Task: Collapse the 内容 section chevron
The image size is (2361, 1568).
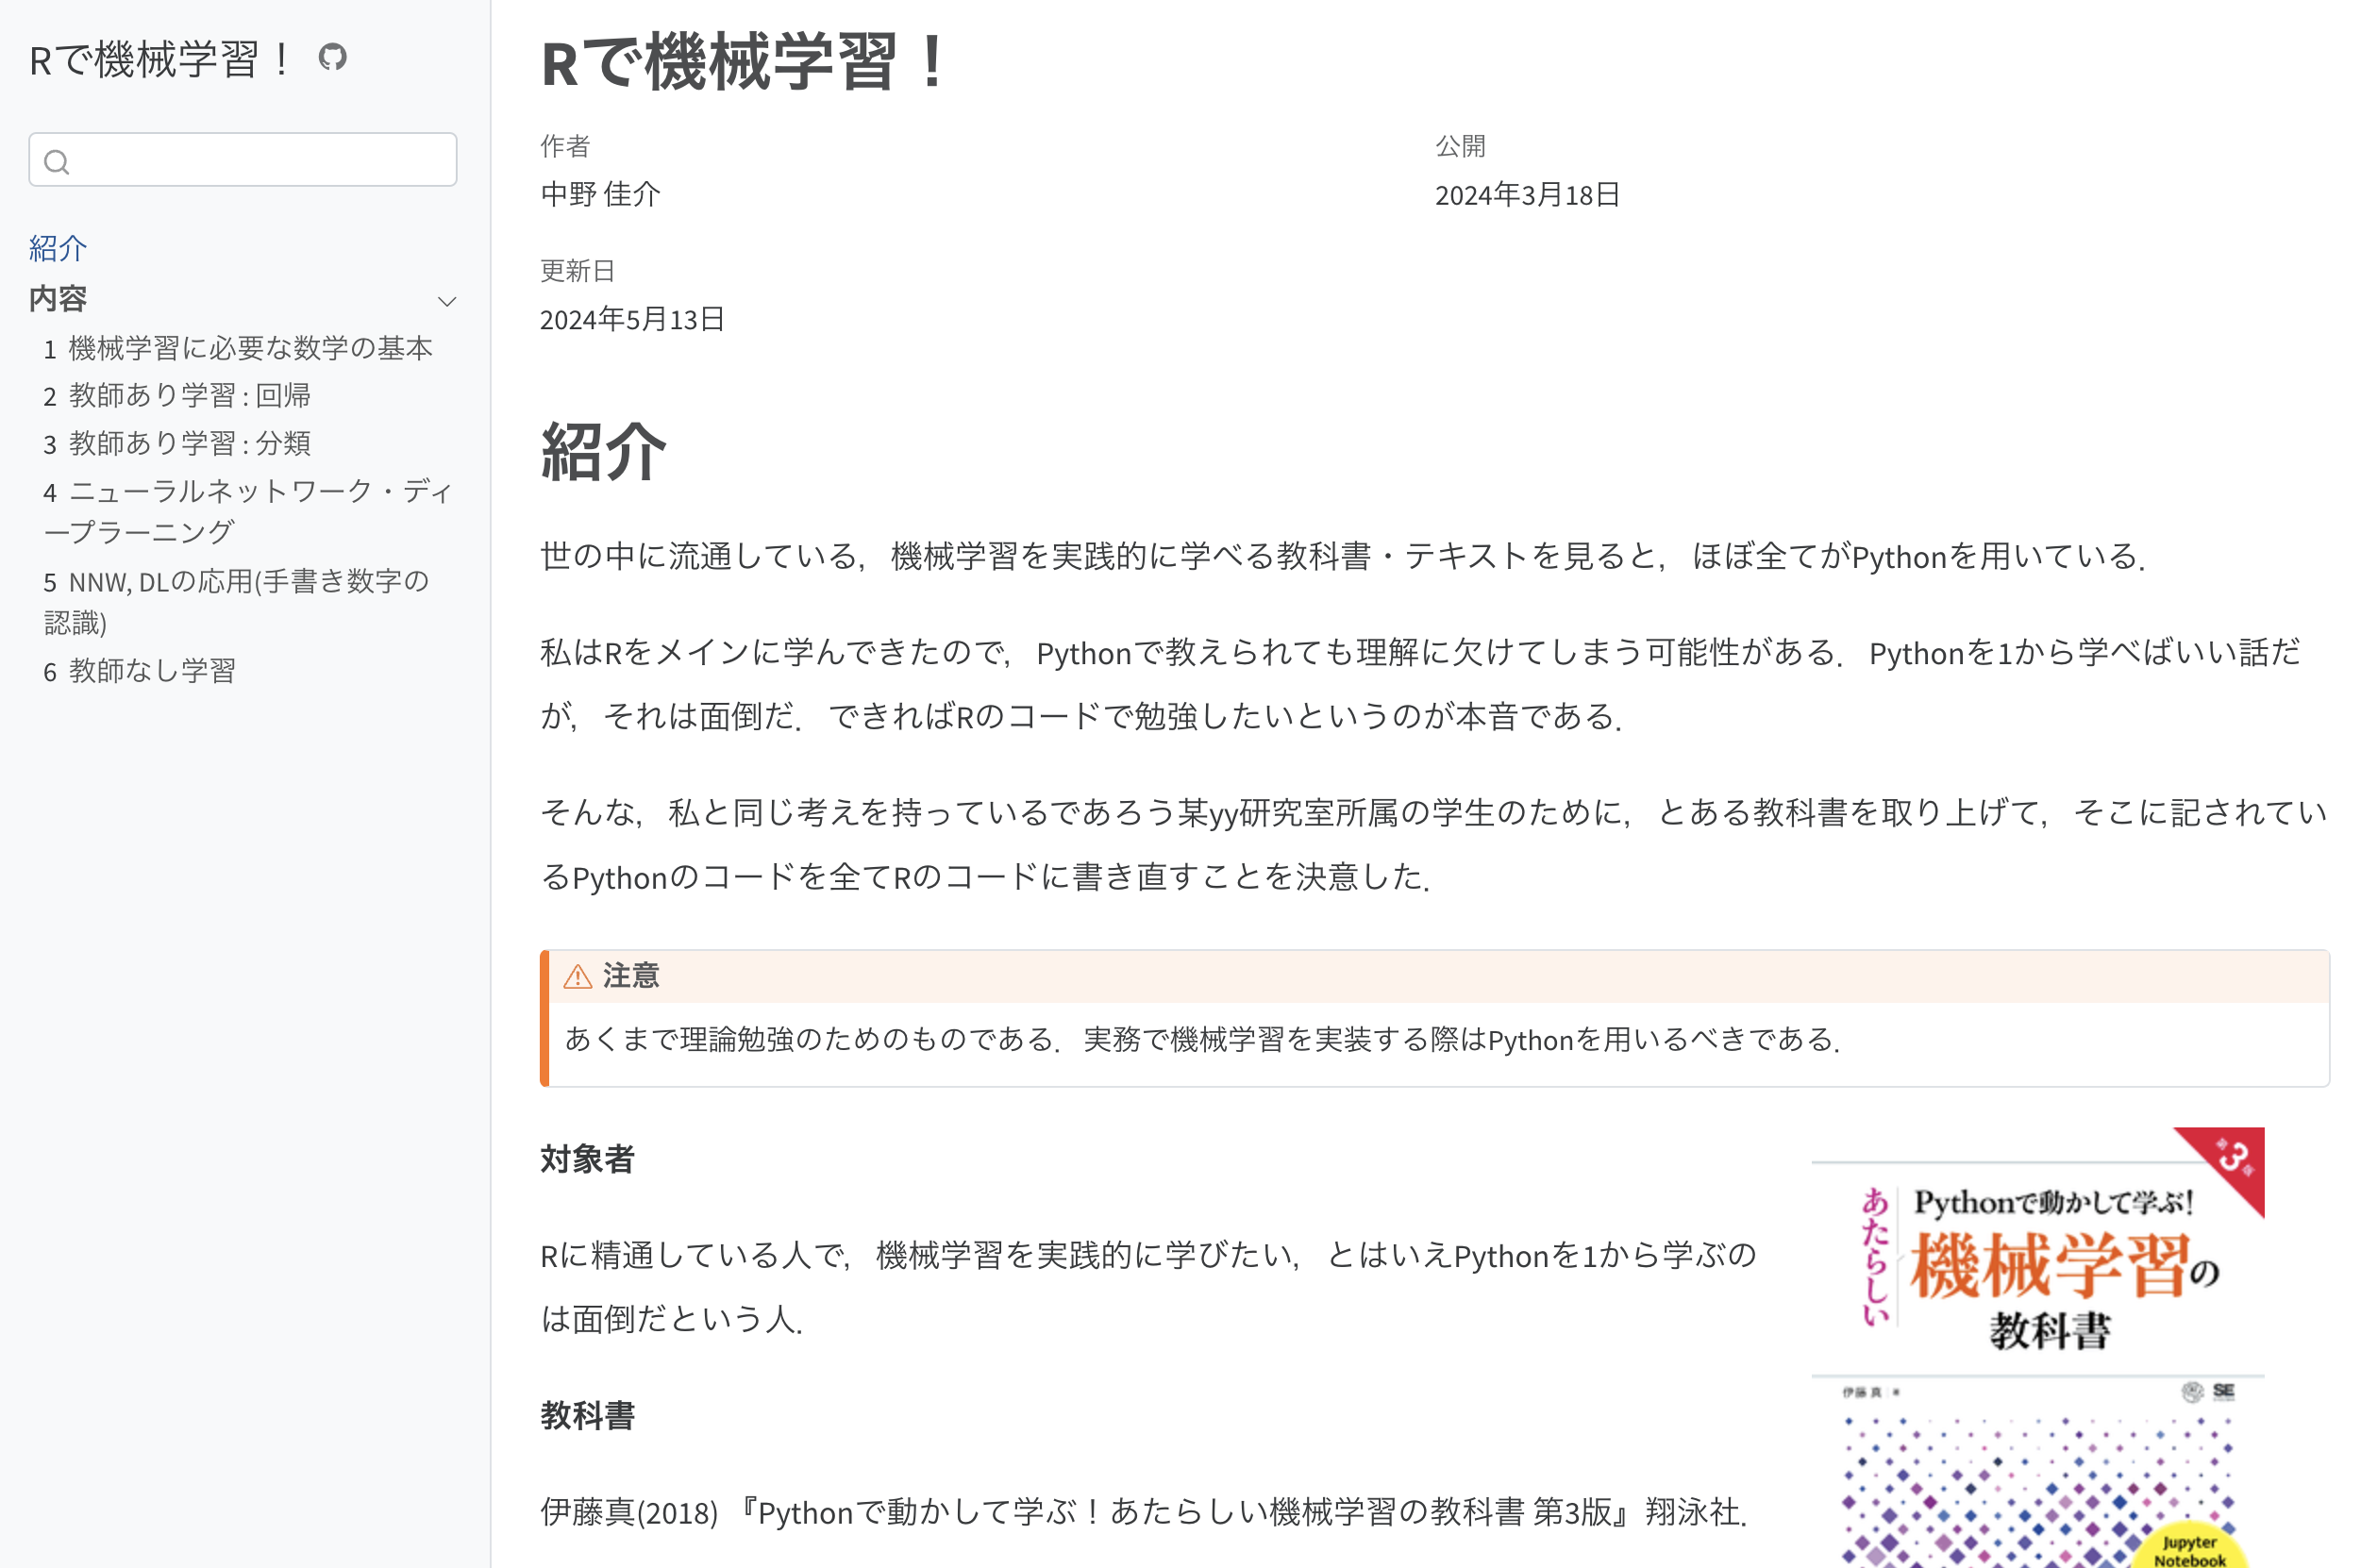Action: point(447,301)
